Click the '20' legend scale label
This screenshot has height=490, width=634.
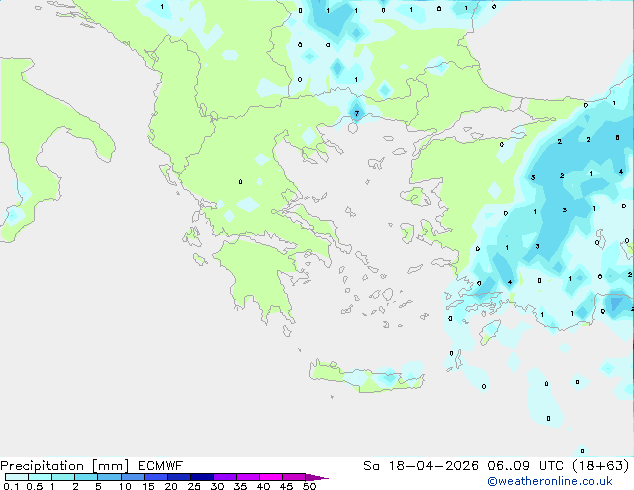click(171, 486)
